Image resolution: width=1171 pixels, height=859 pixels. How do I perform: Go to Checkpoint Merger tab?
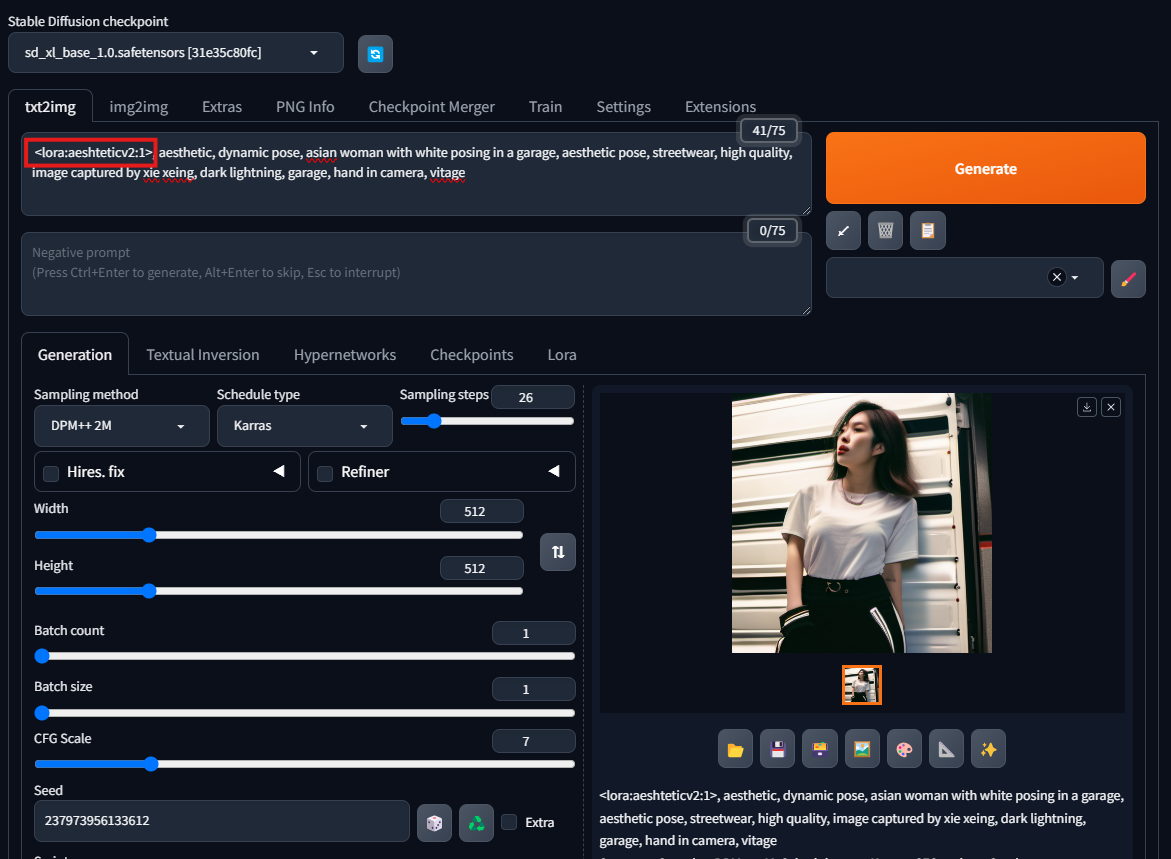432,107
